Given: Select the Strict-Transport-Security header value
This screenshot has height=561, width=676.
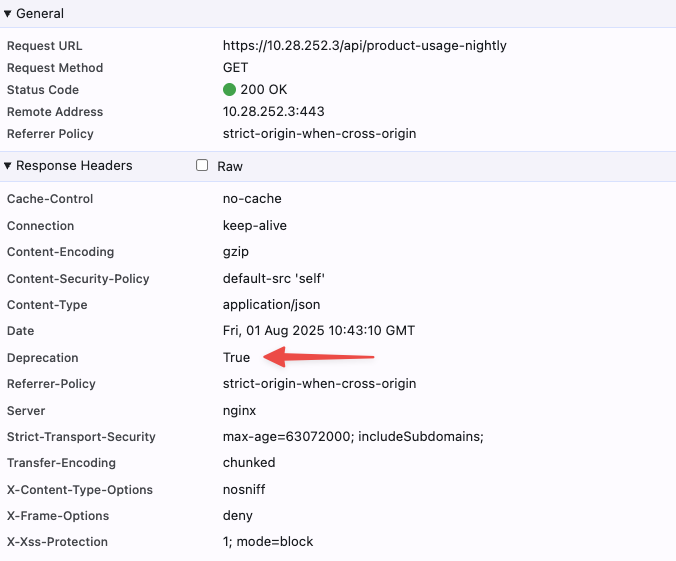Looking at the screenshot, I should [353, 437].
